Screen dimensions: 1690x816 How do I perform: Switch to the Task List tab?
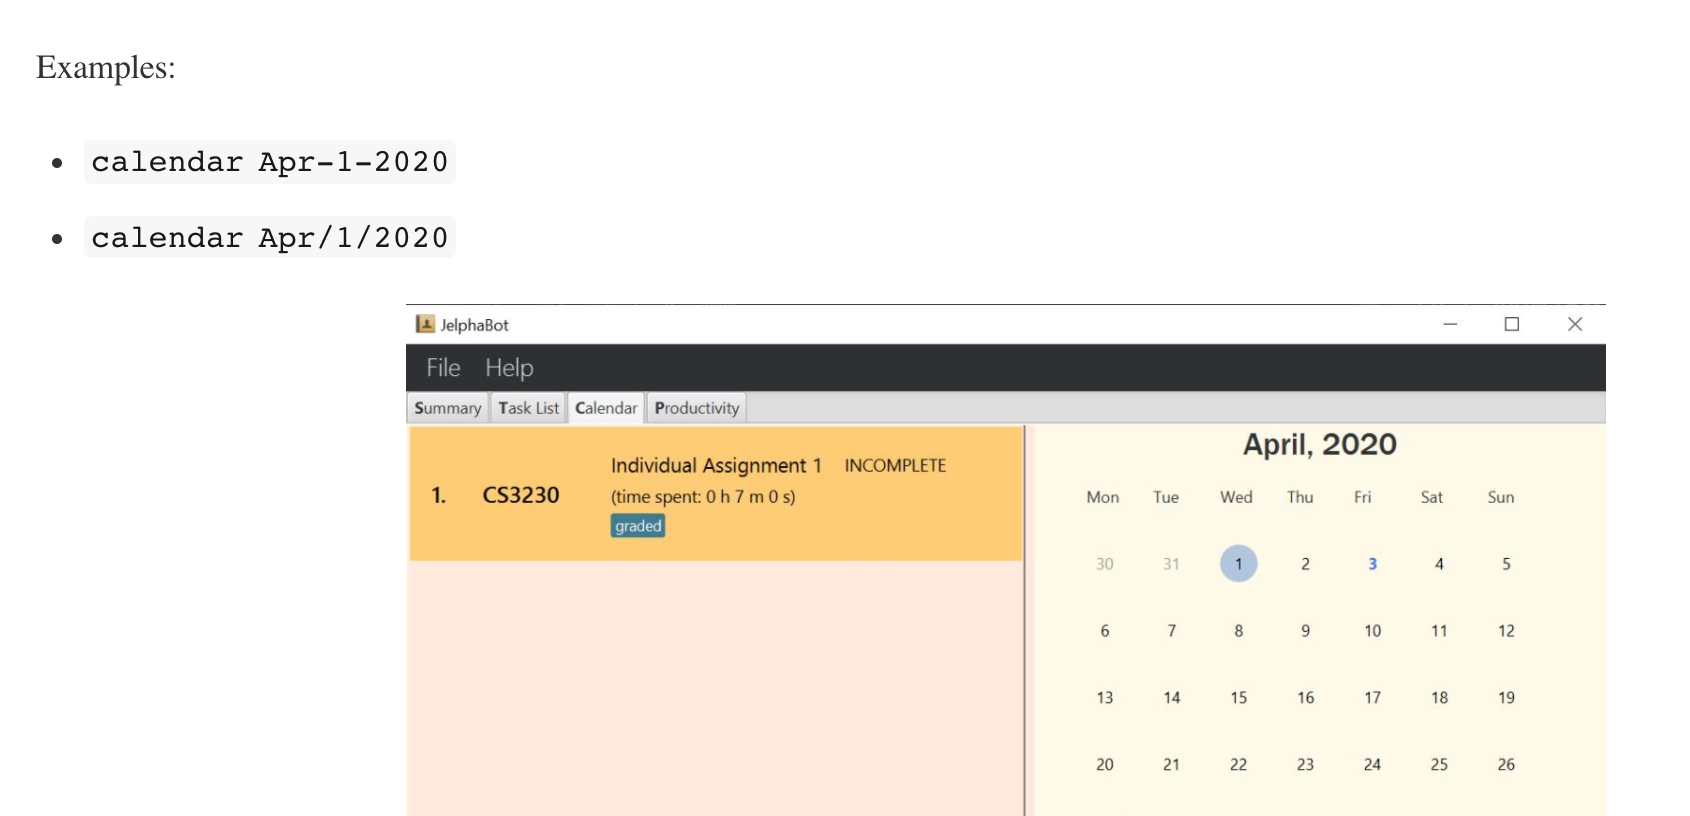coord(528,408)
